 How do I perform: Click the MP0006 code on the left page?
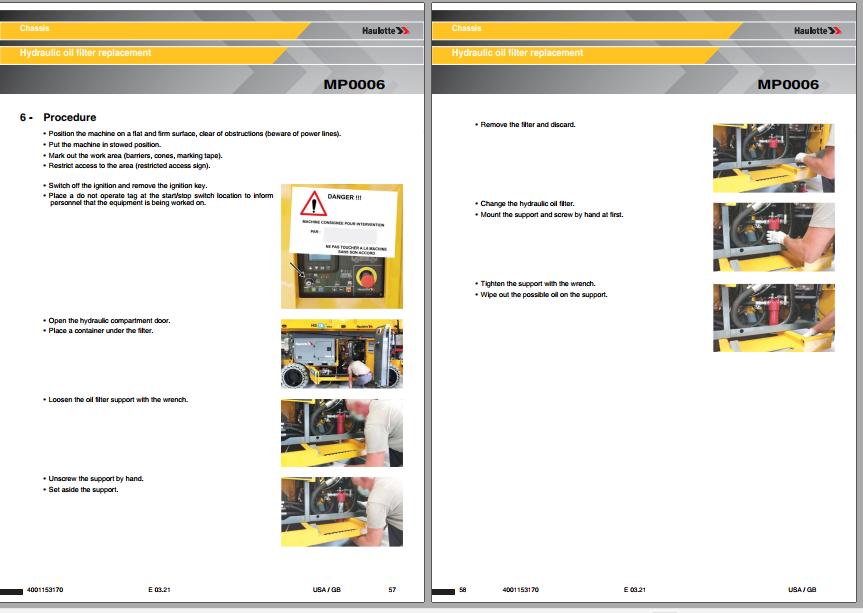tap(354, 85)
